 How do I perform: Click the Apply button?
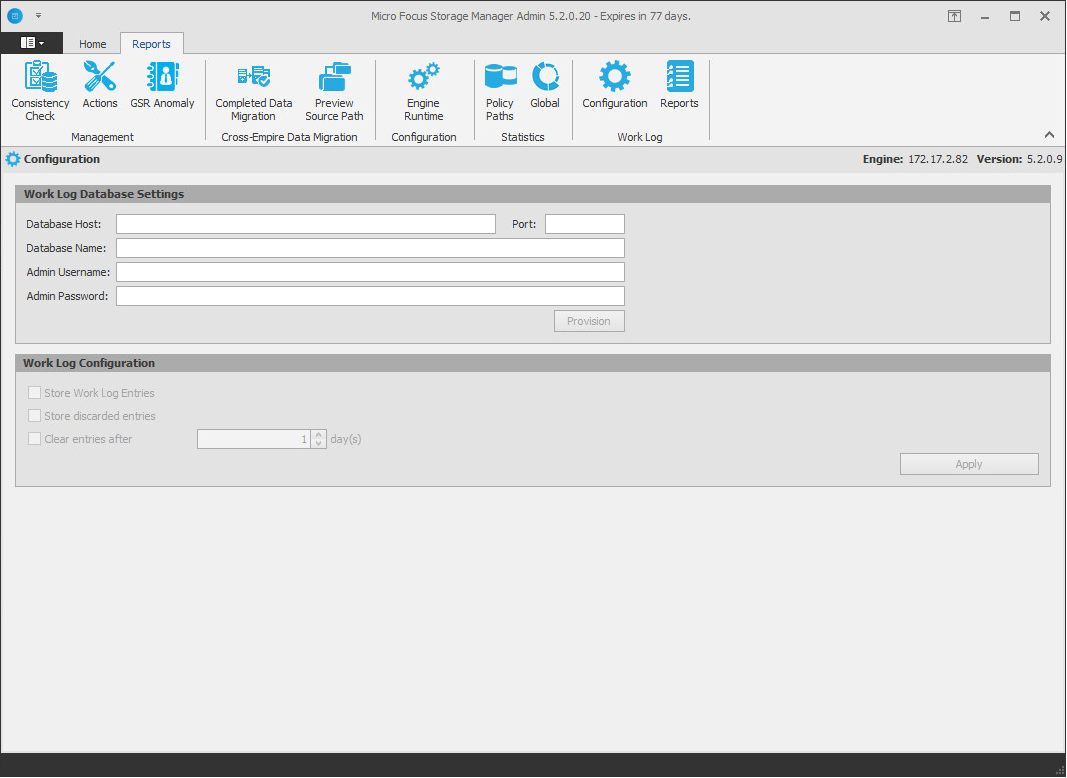click(x=969, y=464)
